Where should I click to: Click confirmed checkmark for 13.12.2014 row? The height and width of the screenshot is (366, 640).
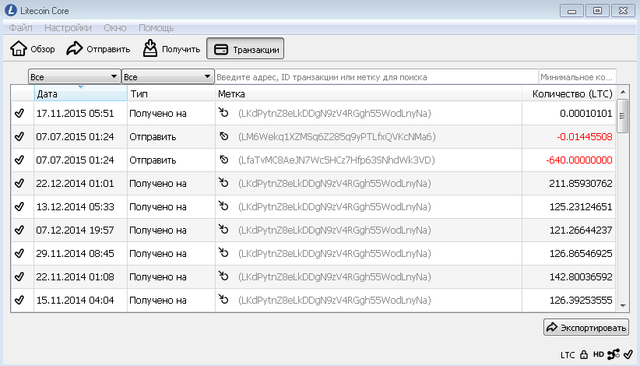pyautogui.click(x=19, y=206)
